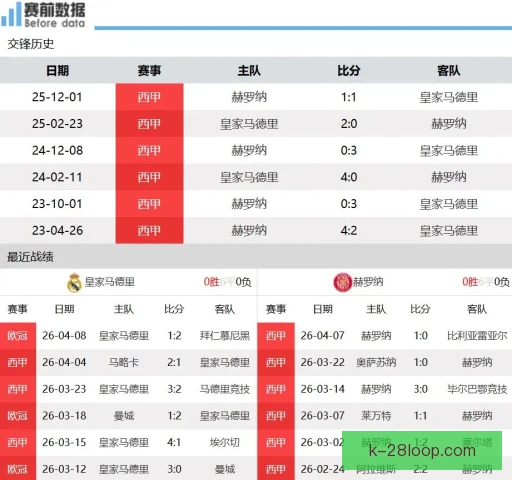Click home team 奥萨苏纳
The height and width of the screenshot is (480, 512).
coord(376,362)
